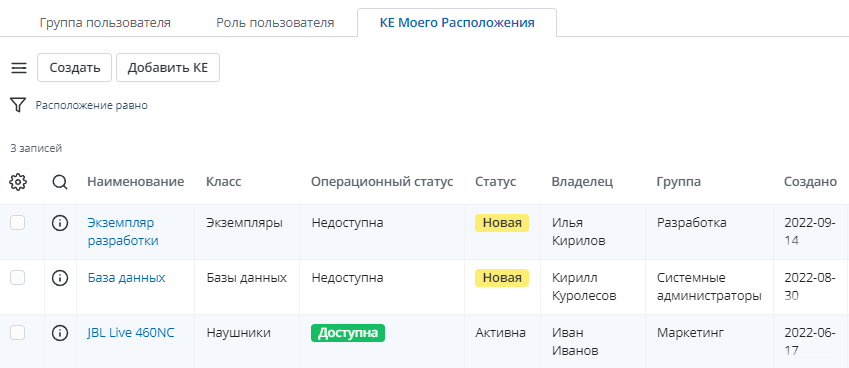Tick checkbox for JBL Live 460NC row
This screenshot has height=368, width=849.
pos(18,332)
